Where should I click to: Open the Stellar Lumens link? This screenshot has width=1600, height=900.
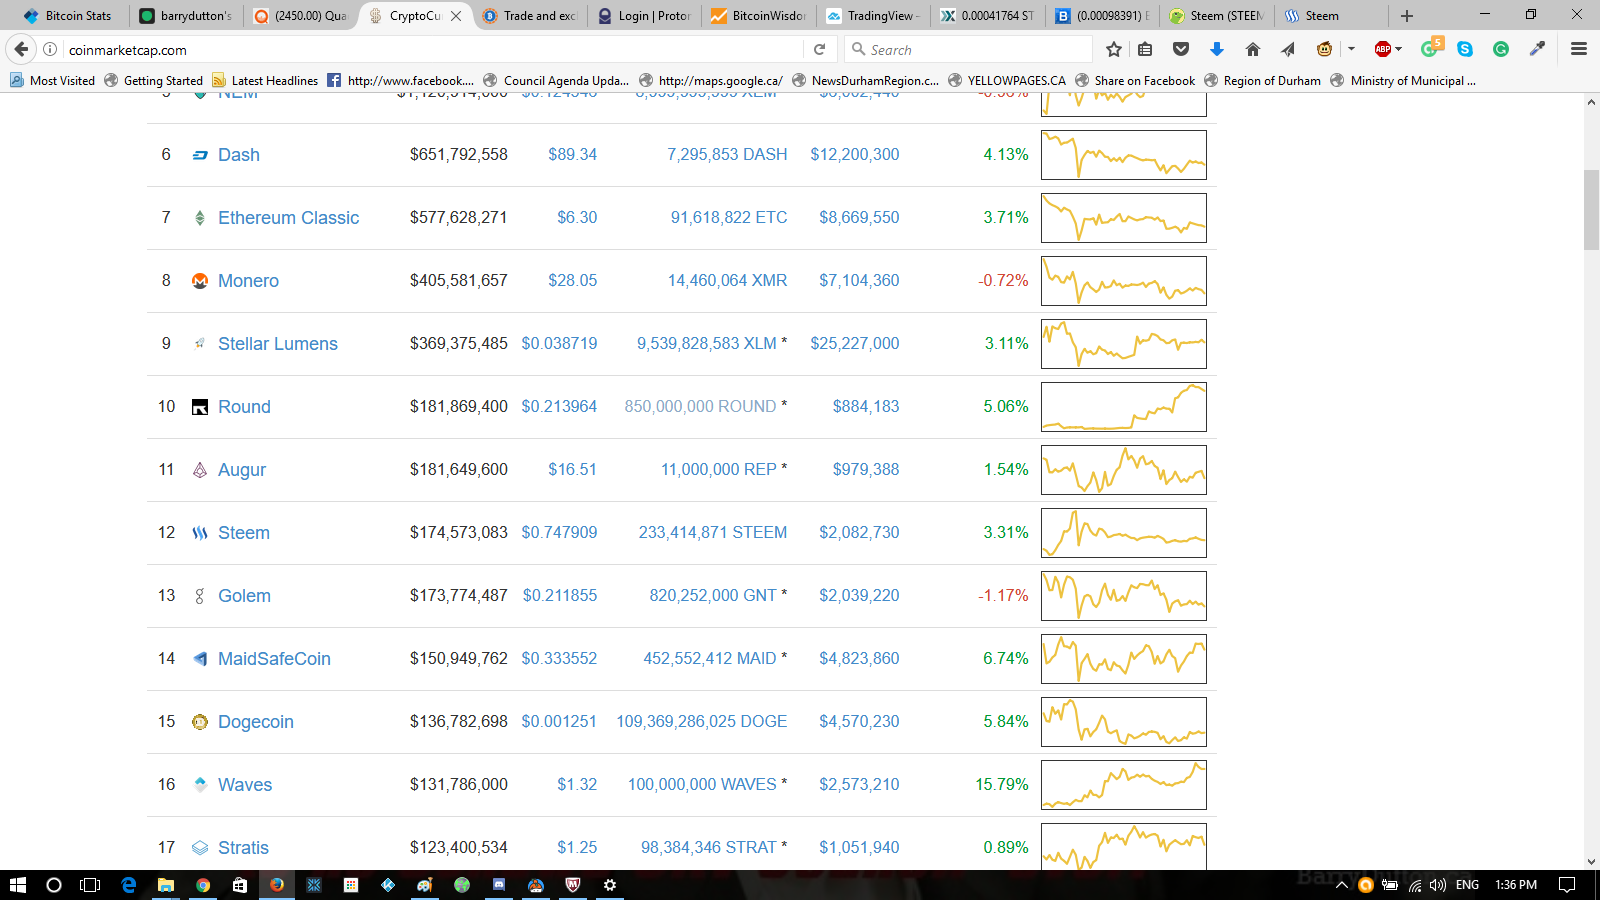click(278, 344)
